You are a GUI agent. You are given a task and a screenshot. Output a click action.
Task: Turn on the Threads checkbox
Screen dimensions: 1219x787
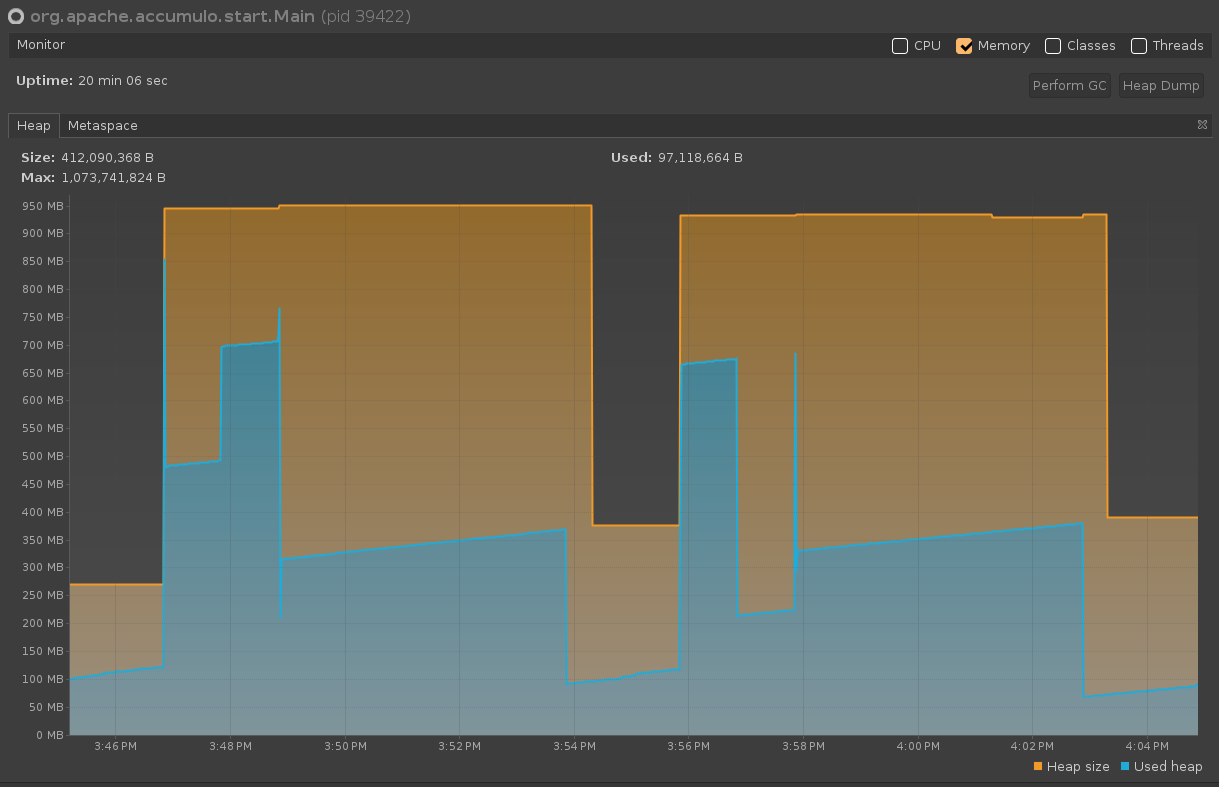tap(1139, 46)
